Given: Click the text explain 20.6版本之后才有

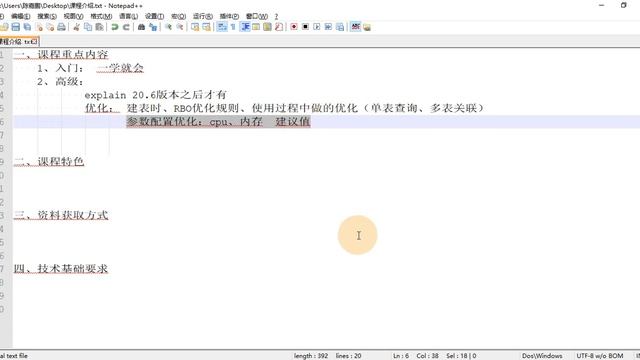Looking at the screenshot, I should tap(156, 95).
